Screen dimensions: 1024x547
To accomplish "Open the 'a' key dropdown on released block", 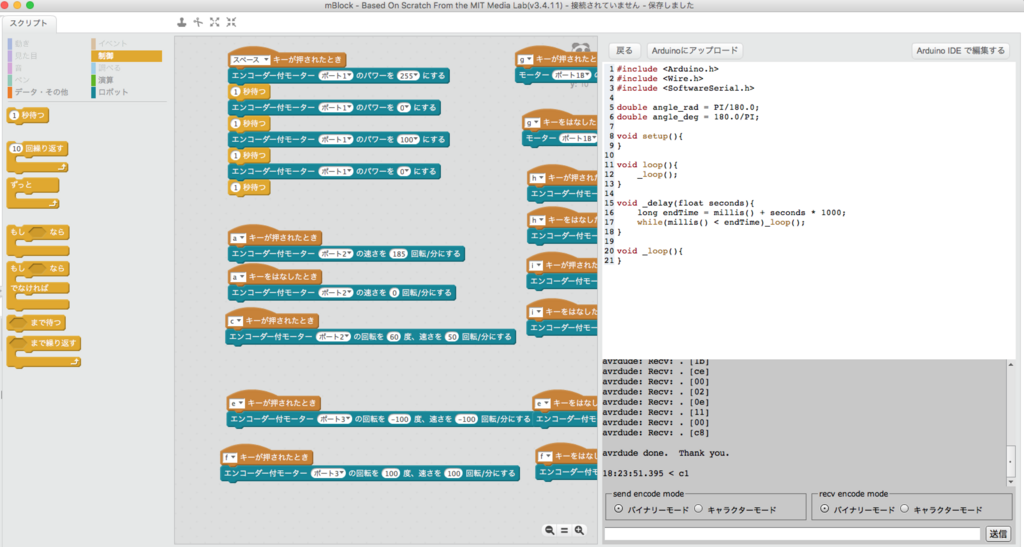I will click(x=238, y=277).
